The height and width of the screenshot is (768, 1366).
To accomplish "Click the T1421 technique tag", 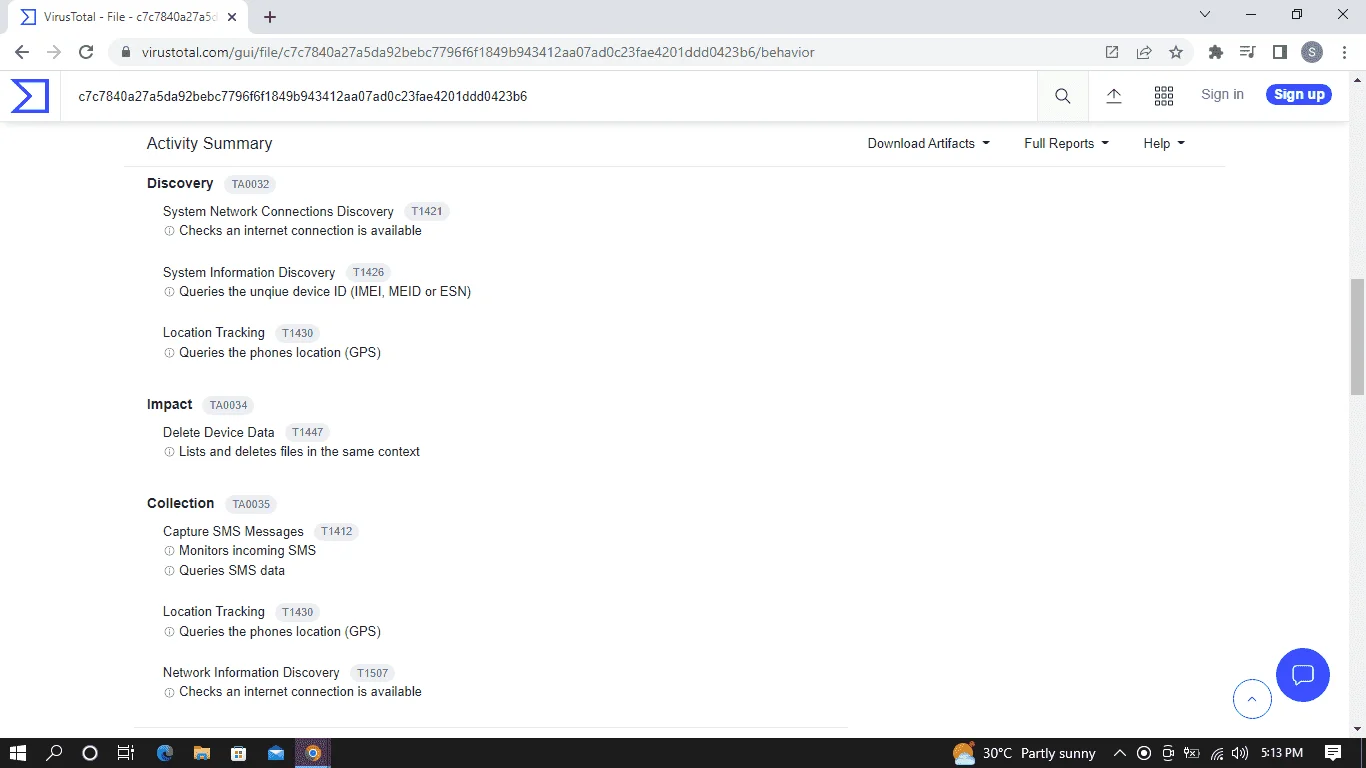I will (x=427, y=212).
